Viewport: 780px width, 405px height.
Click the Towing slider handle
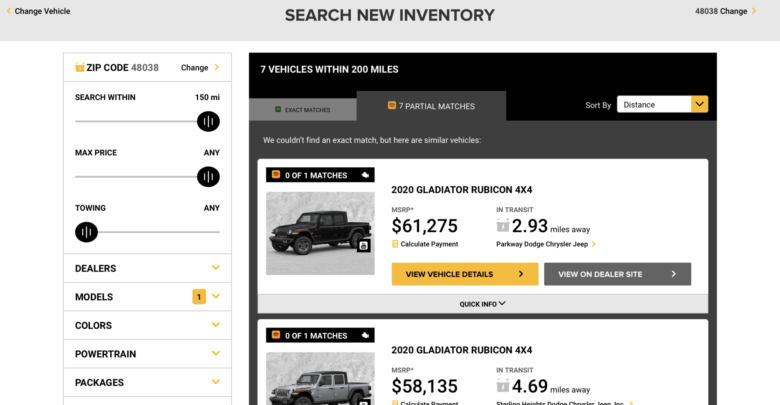click(x=87, y=231)
